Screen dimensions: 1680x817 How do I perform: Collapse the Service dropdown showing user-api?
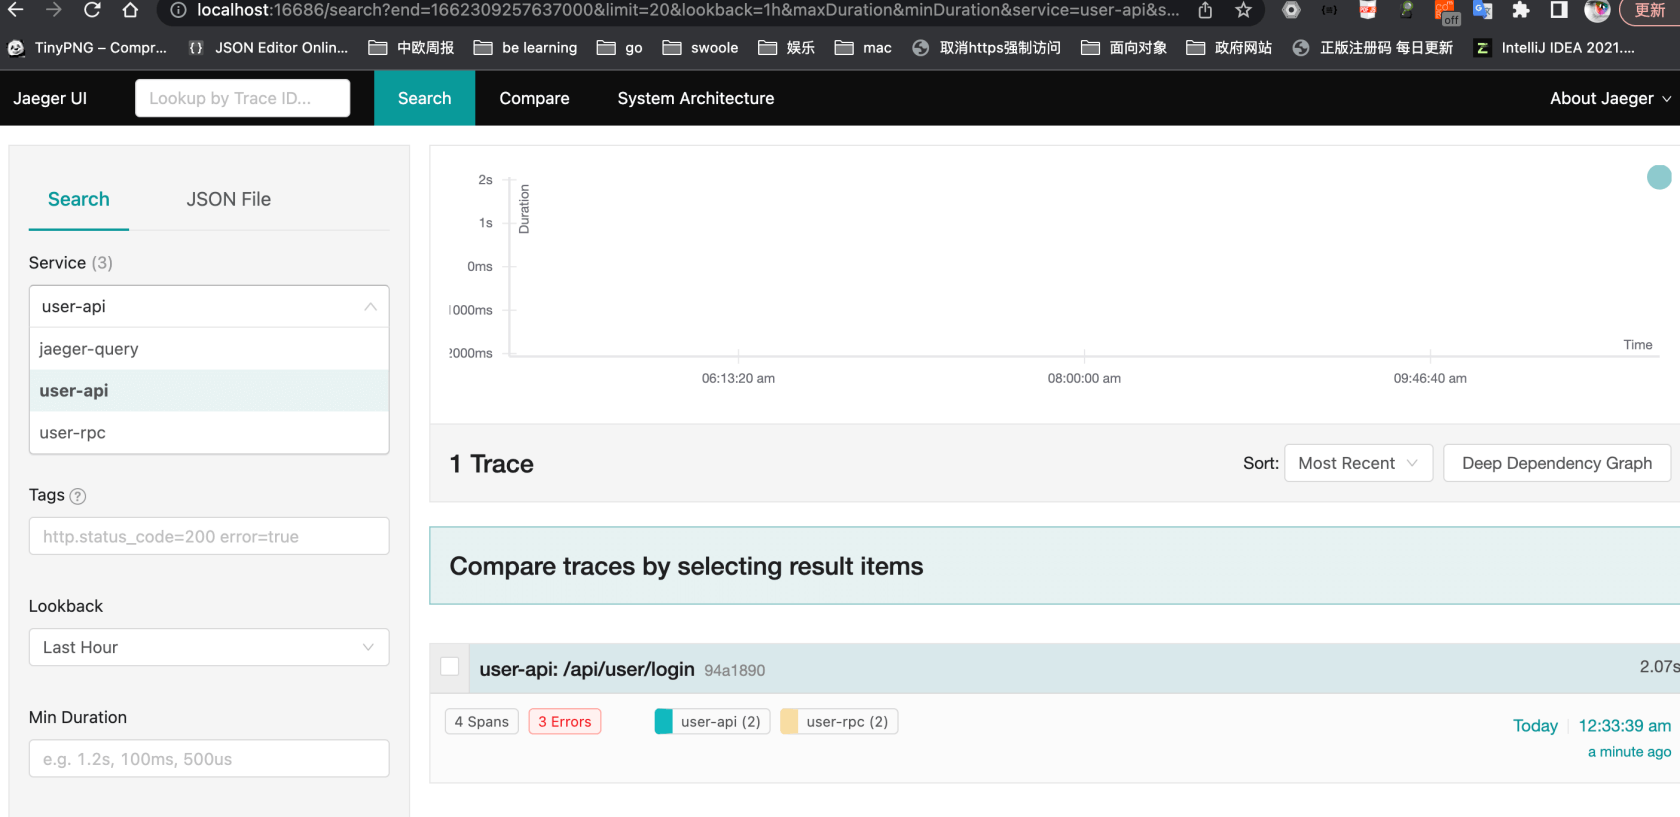pos(209,306)
